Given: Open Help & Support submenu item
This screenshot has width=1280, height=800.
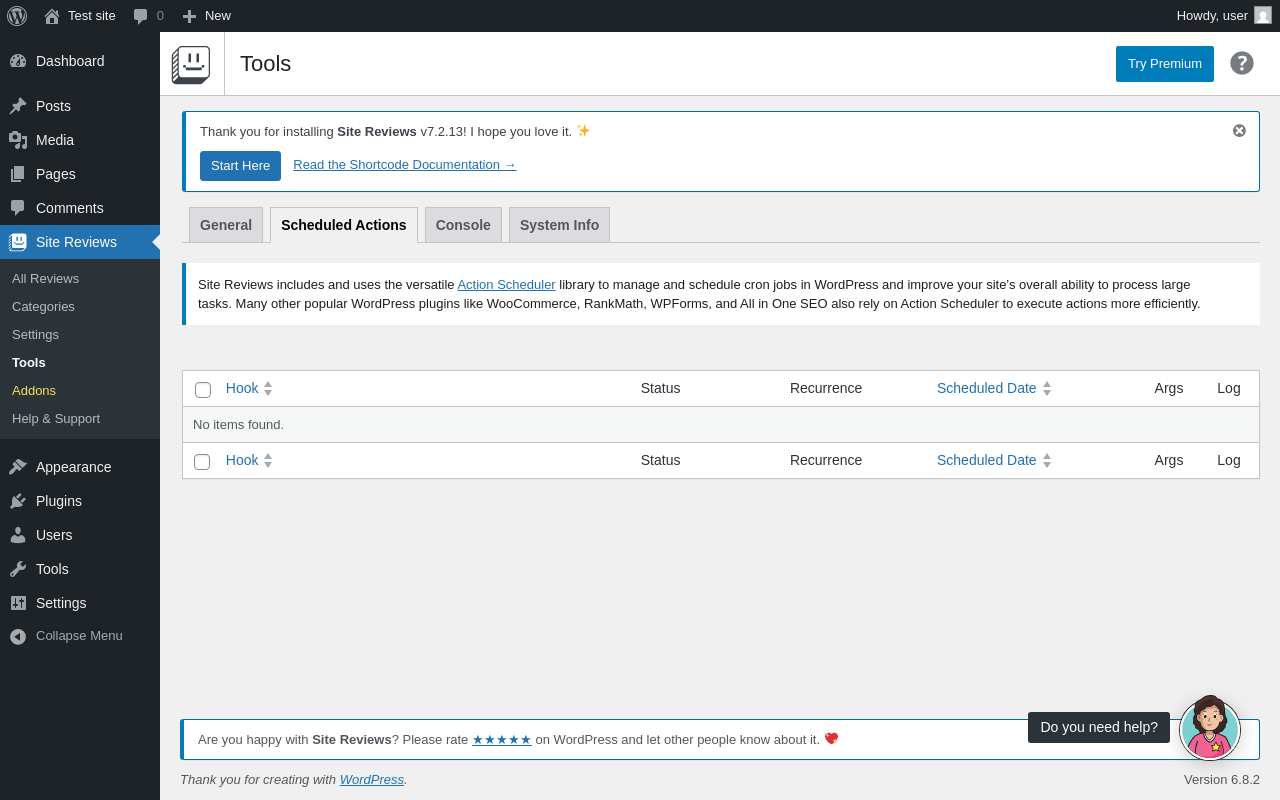Looking at the screenshot, I should 56,418.
